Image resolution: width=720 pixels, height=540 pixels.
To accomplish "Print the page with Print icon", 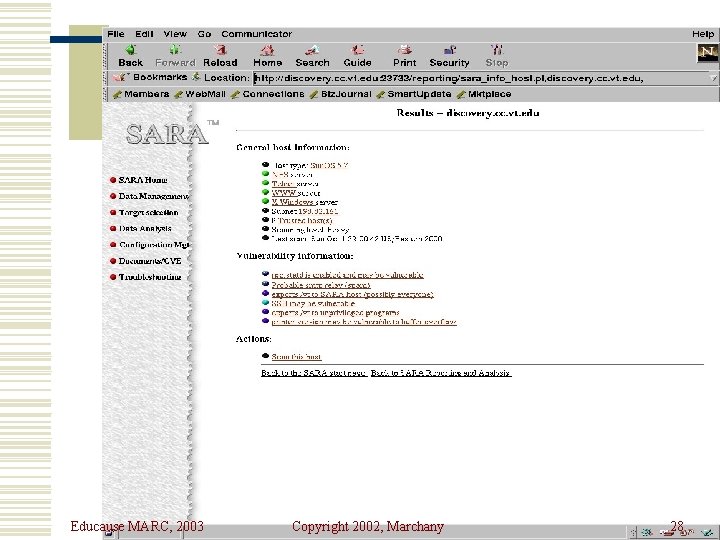I will [x=405, y=50].
